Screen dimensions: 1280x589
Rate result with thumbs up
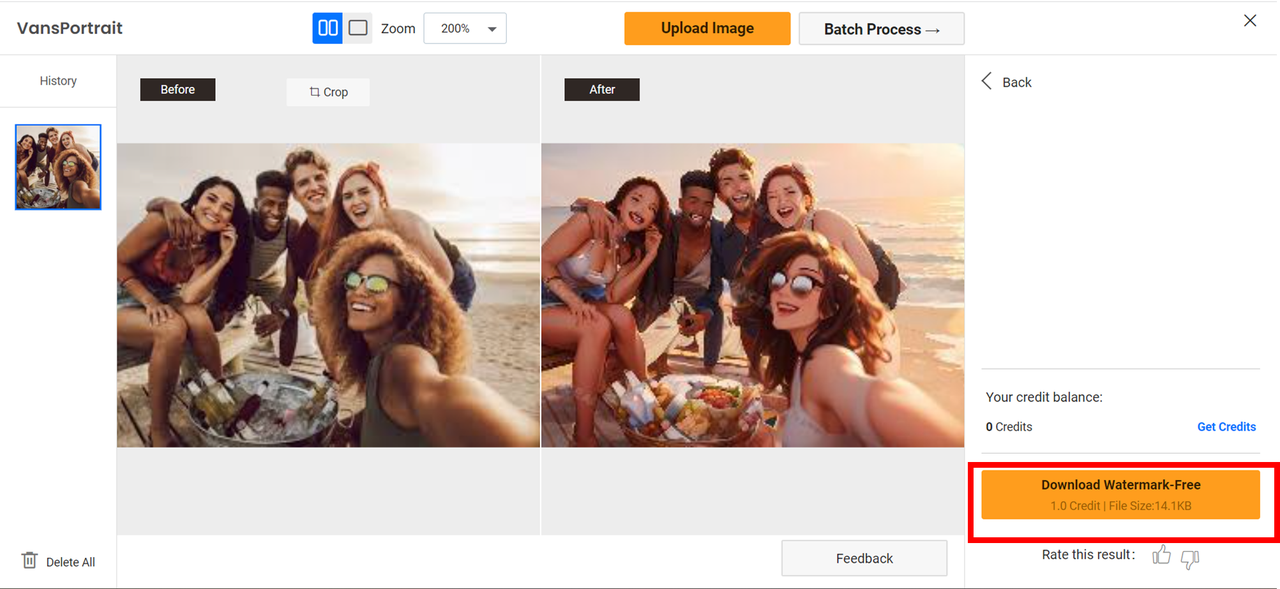(x=1161, y=555)
